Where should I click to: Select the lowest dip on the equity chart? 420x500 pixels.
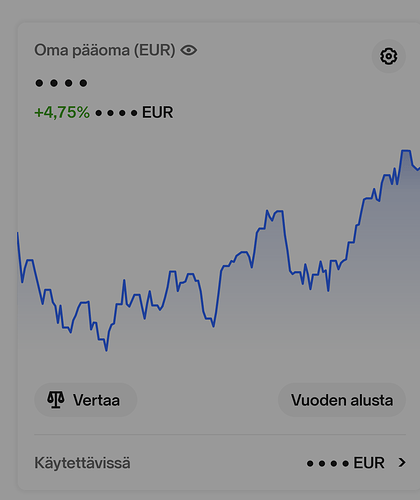pyautogui.click(x=106, y=350)
